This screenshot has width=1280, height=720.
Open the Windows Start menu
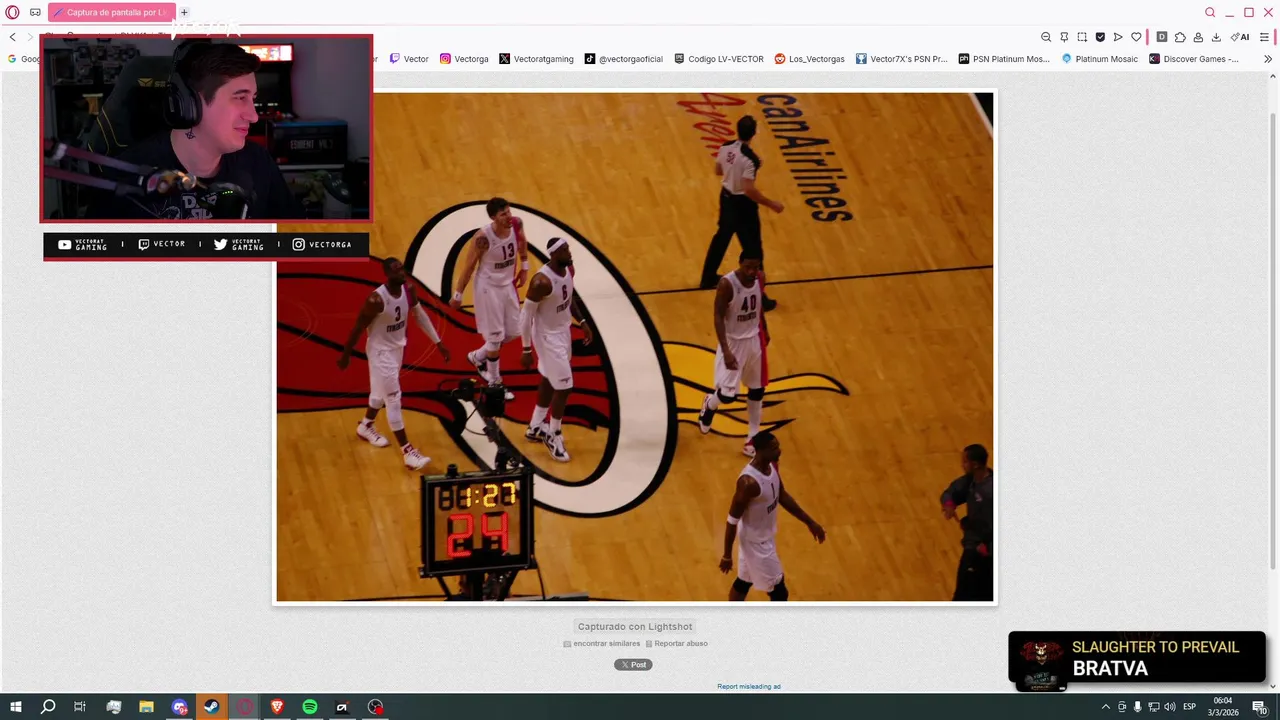(15, 707)
